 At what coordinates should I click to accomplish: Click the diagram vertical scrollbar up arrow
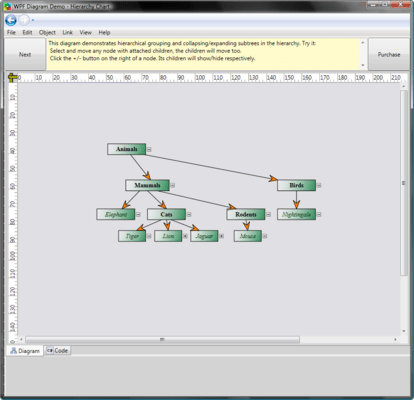coord(404,87)
